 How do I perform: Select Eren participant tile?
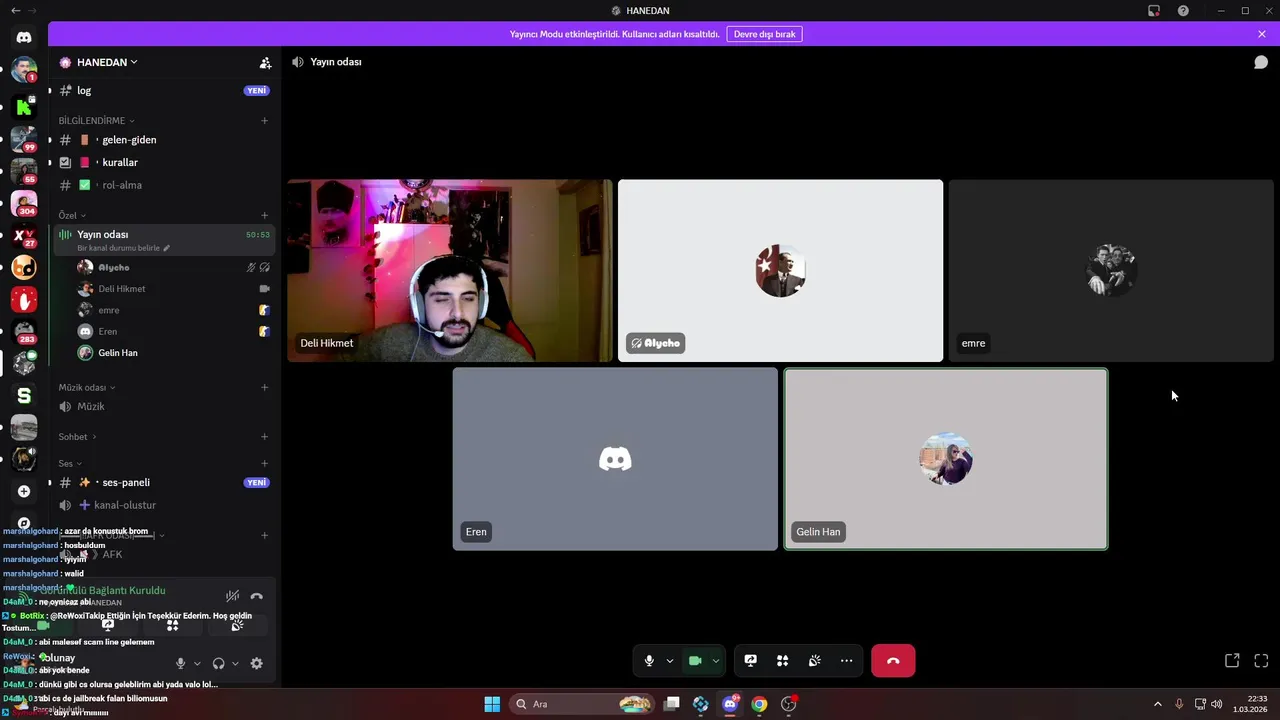[x=615, y=459]
